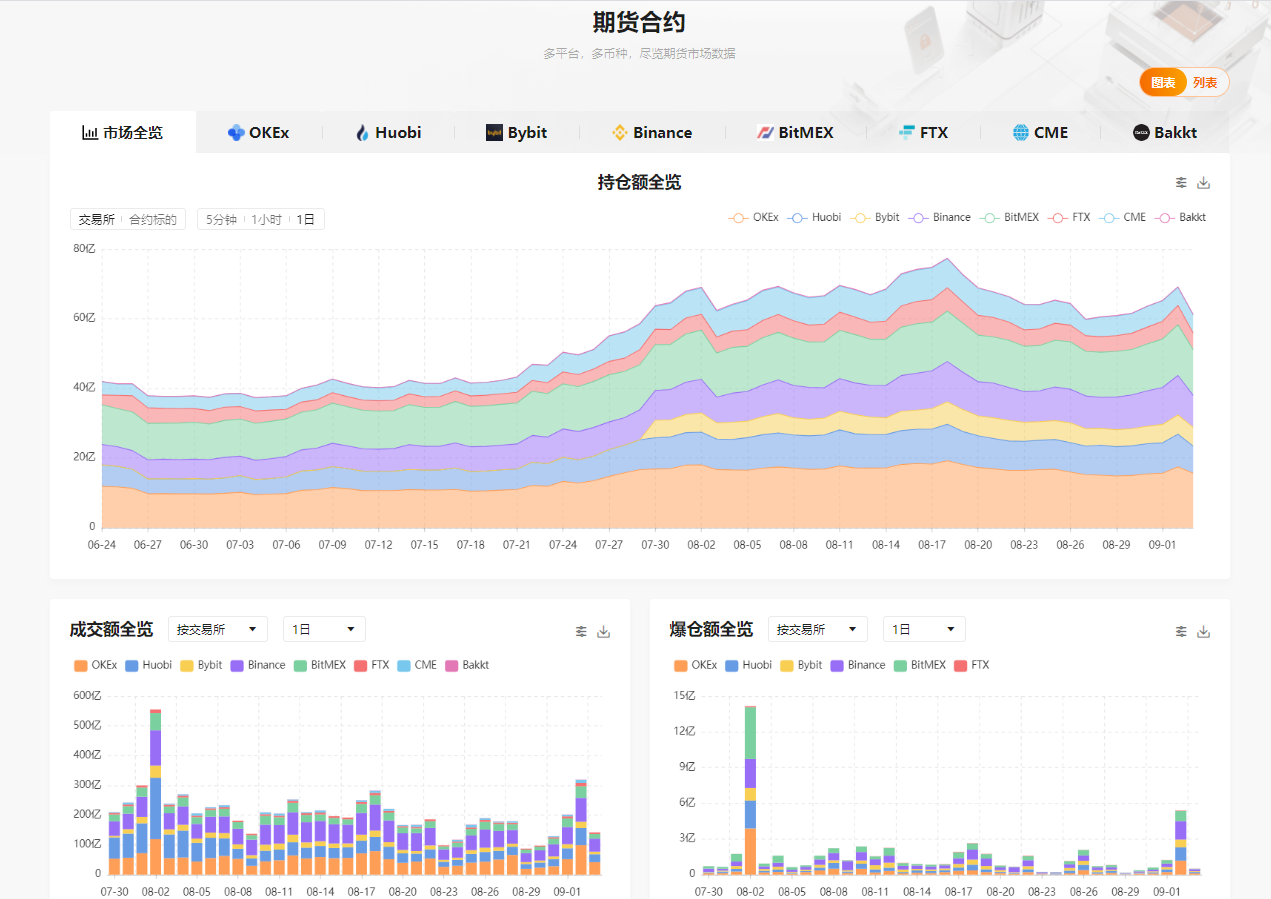The width and height of the screenshot is (1271, 899).
Task: Hide the OKEx series in 成交额全览 legend
Action: pos(94,665)
